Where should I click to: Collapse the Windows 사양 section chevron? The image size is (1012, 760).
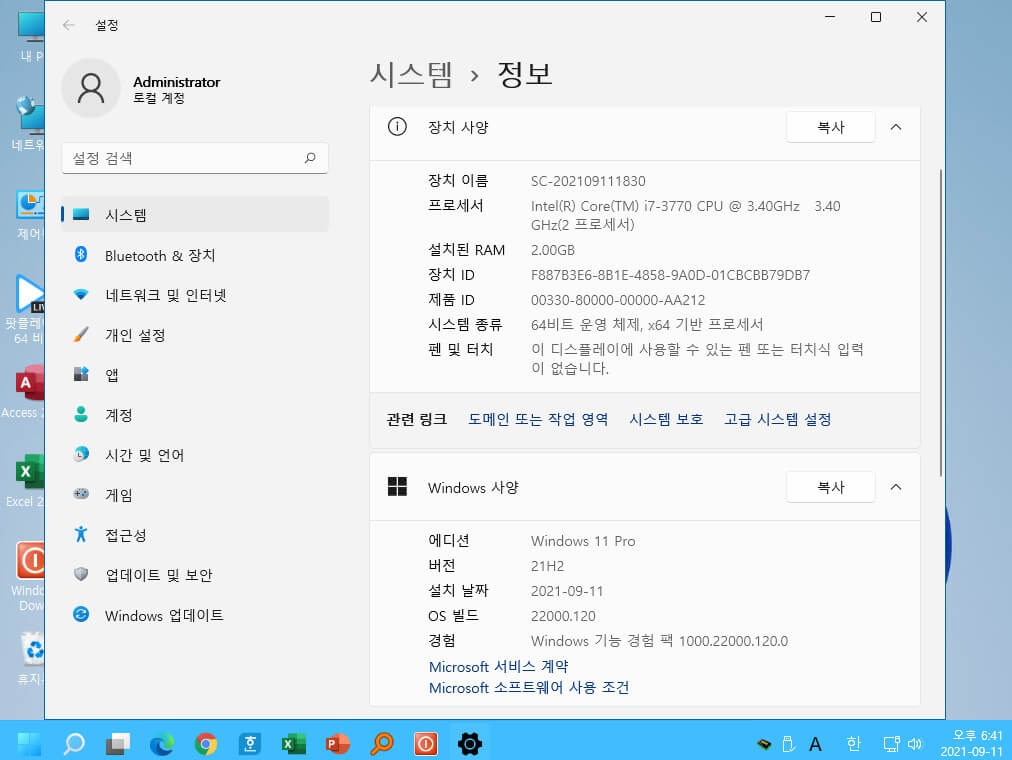(x=896, y=487)
